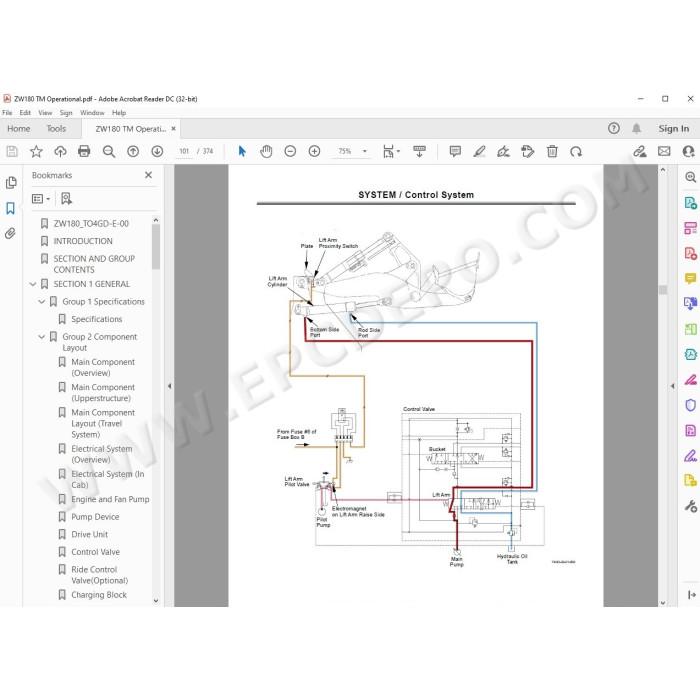This screenshot has width=700, height=700.
Task: Collapse Group 2 Component Layout
Action: (x=42, y=337)
